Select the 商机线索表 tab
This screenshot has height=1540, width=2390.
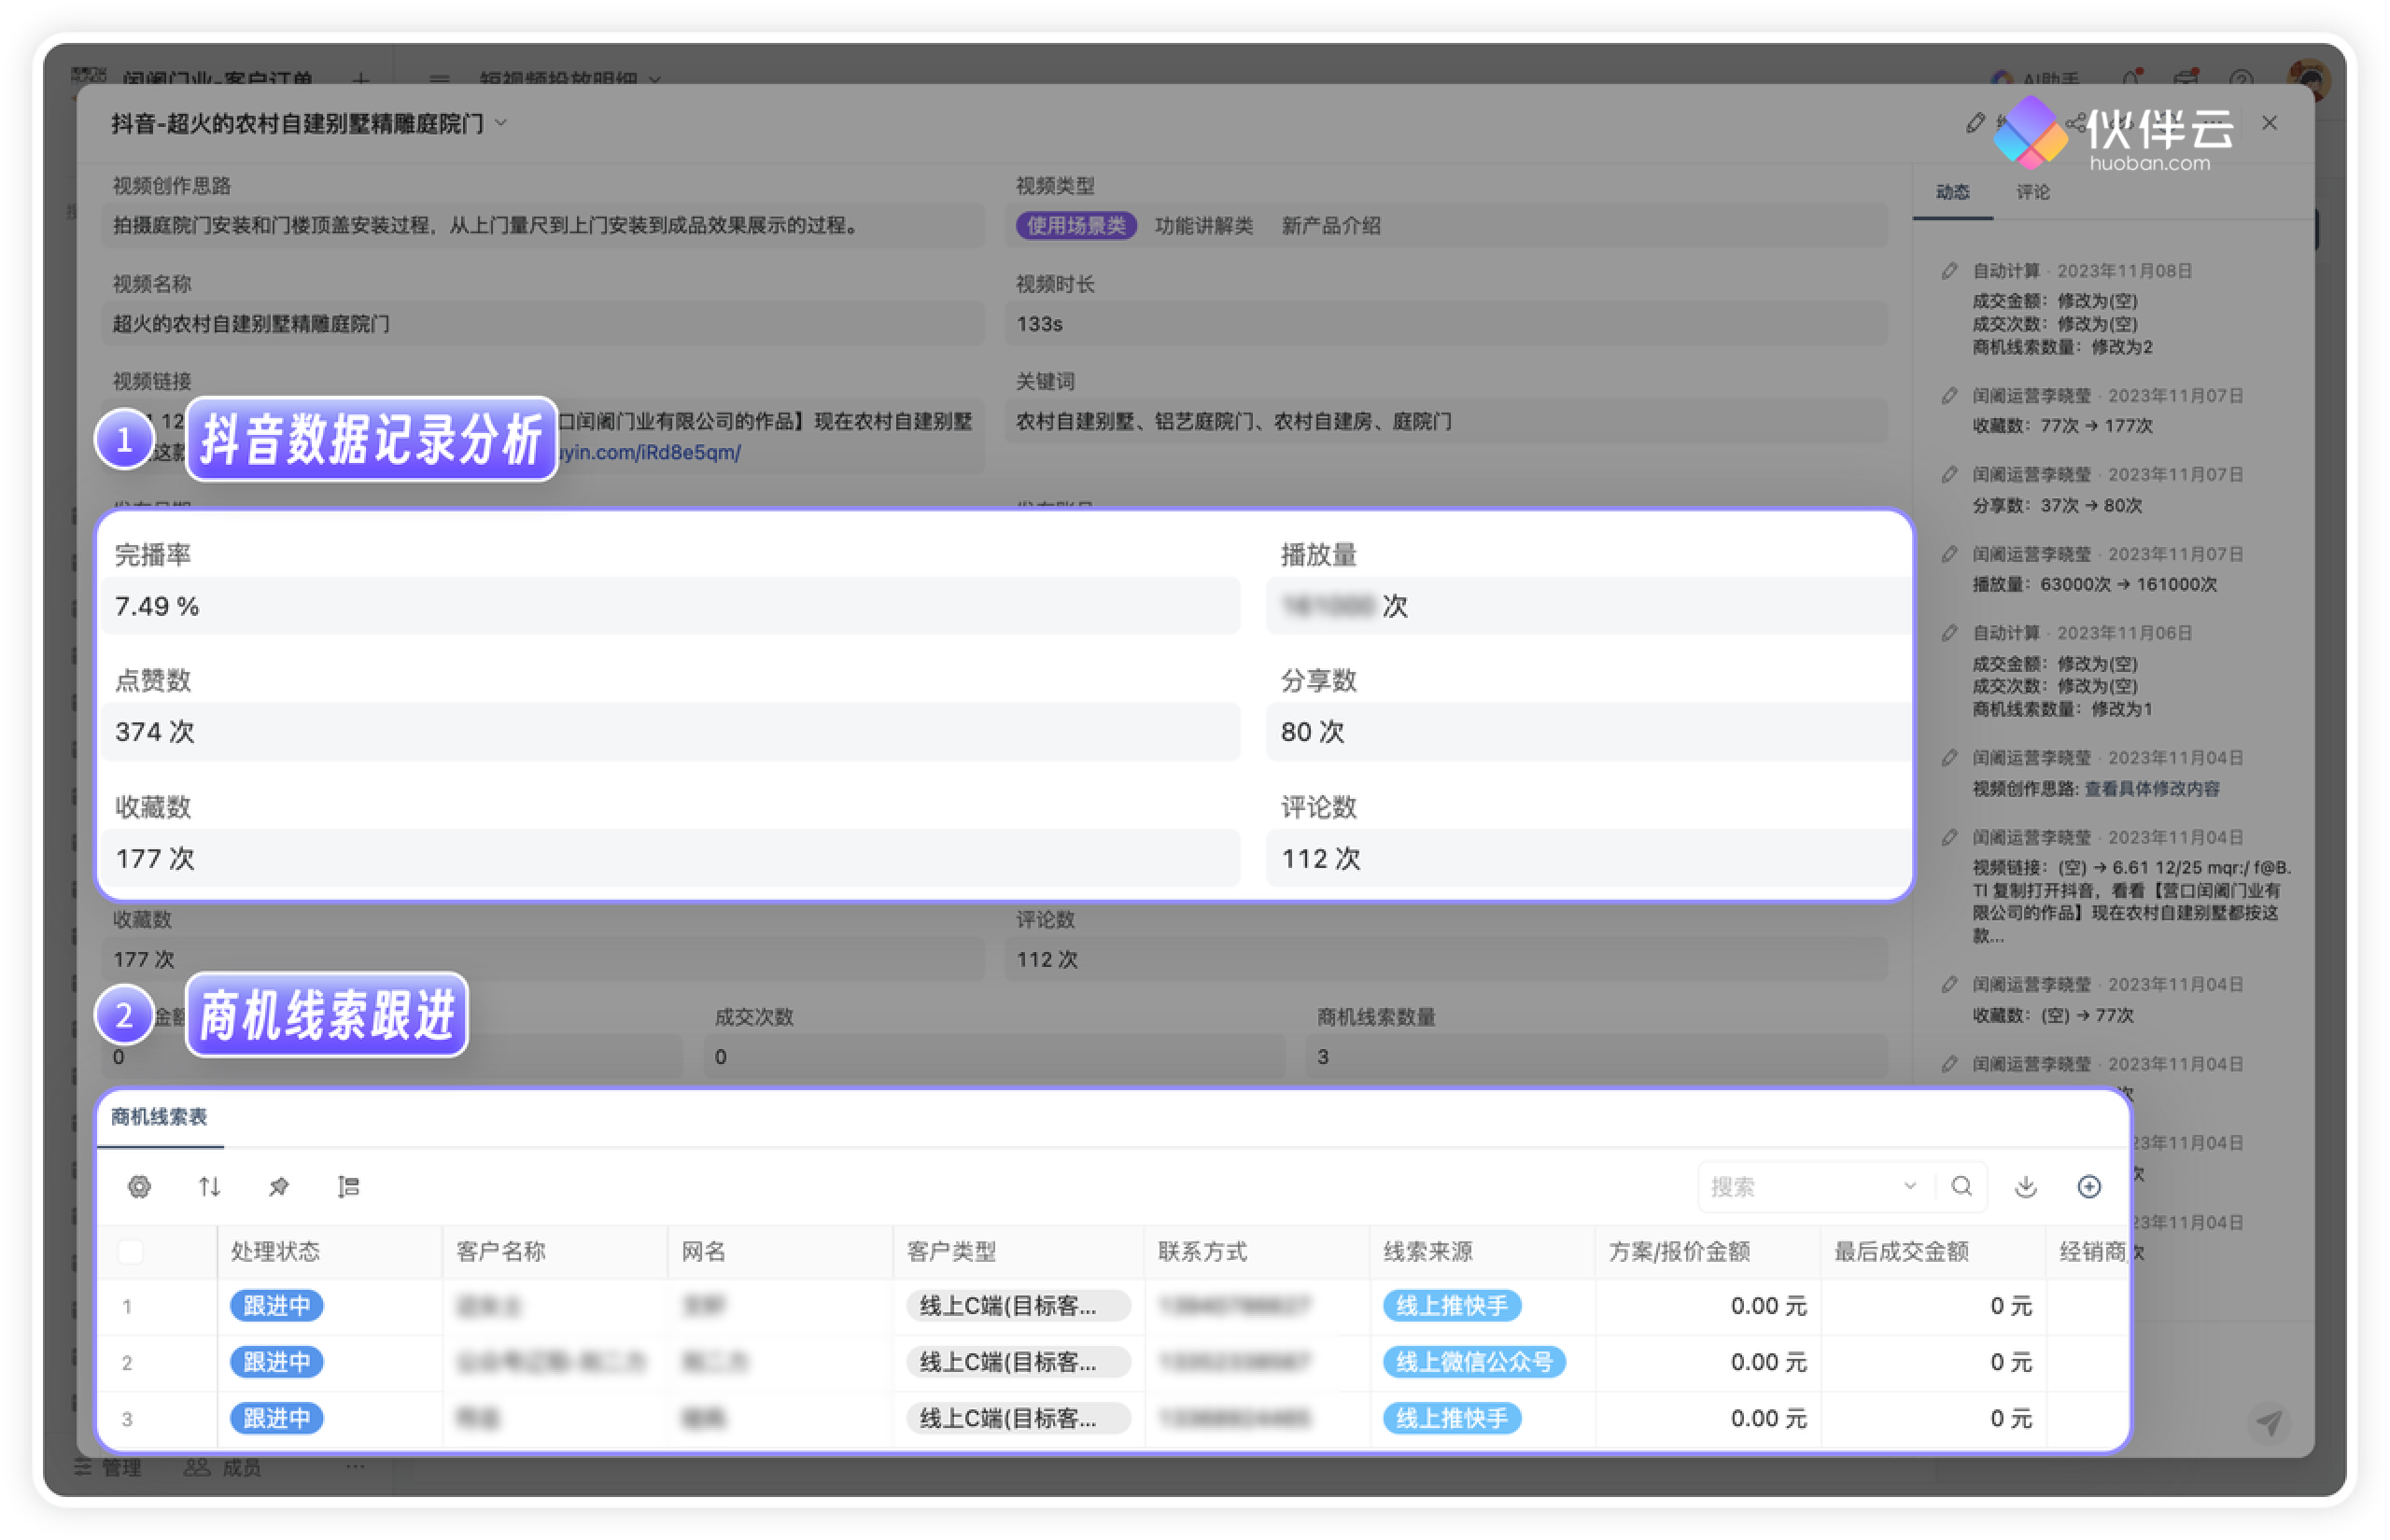[159, 1117]
